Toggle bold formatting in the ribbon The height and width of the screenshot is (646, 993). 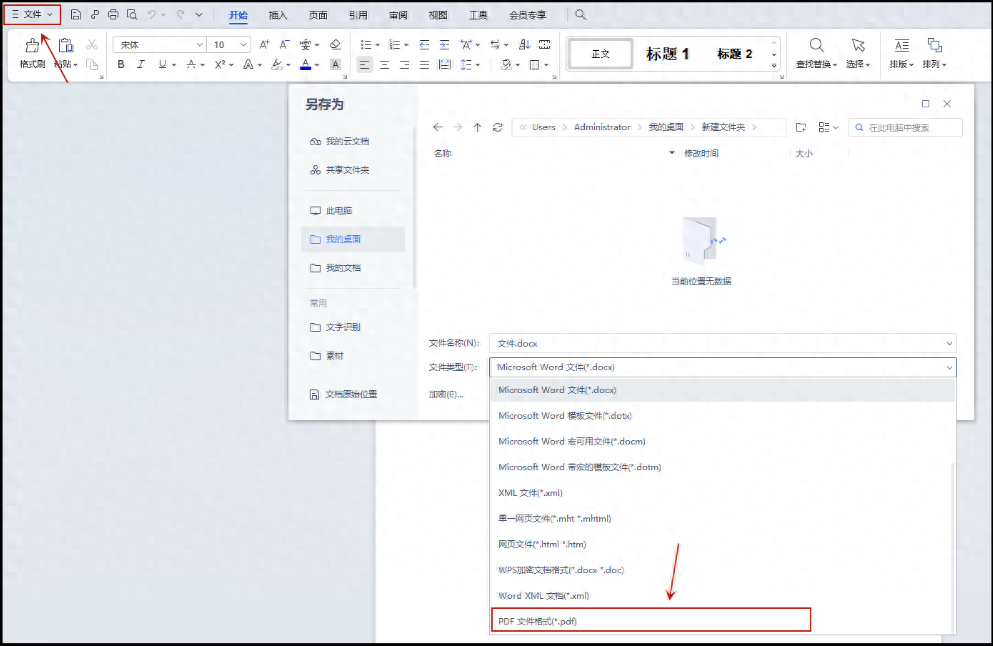click(x=120, y=64)
